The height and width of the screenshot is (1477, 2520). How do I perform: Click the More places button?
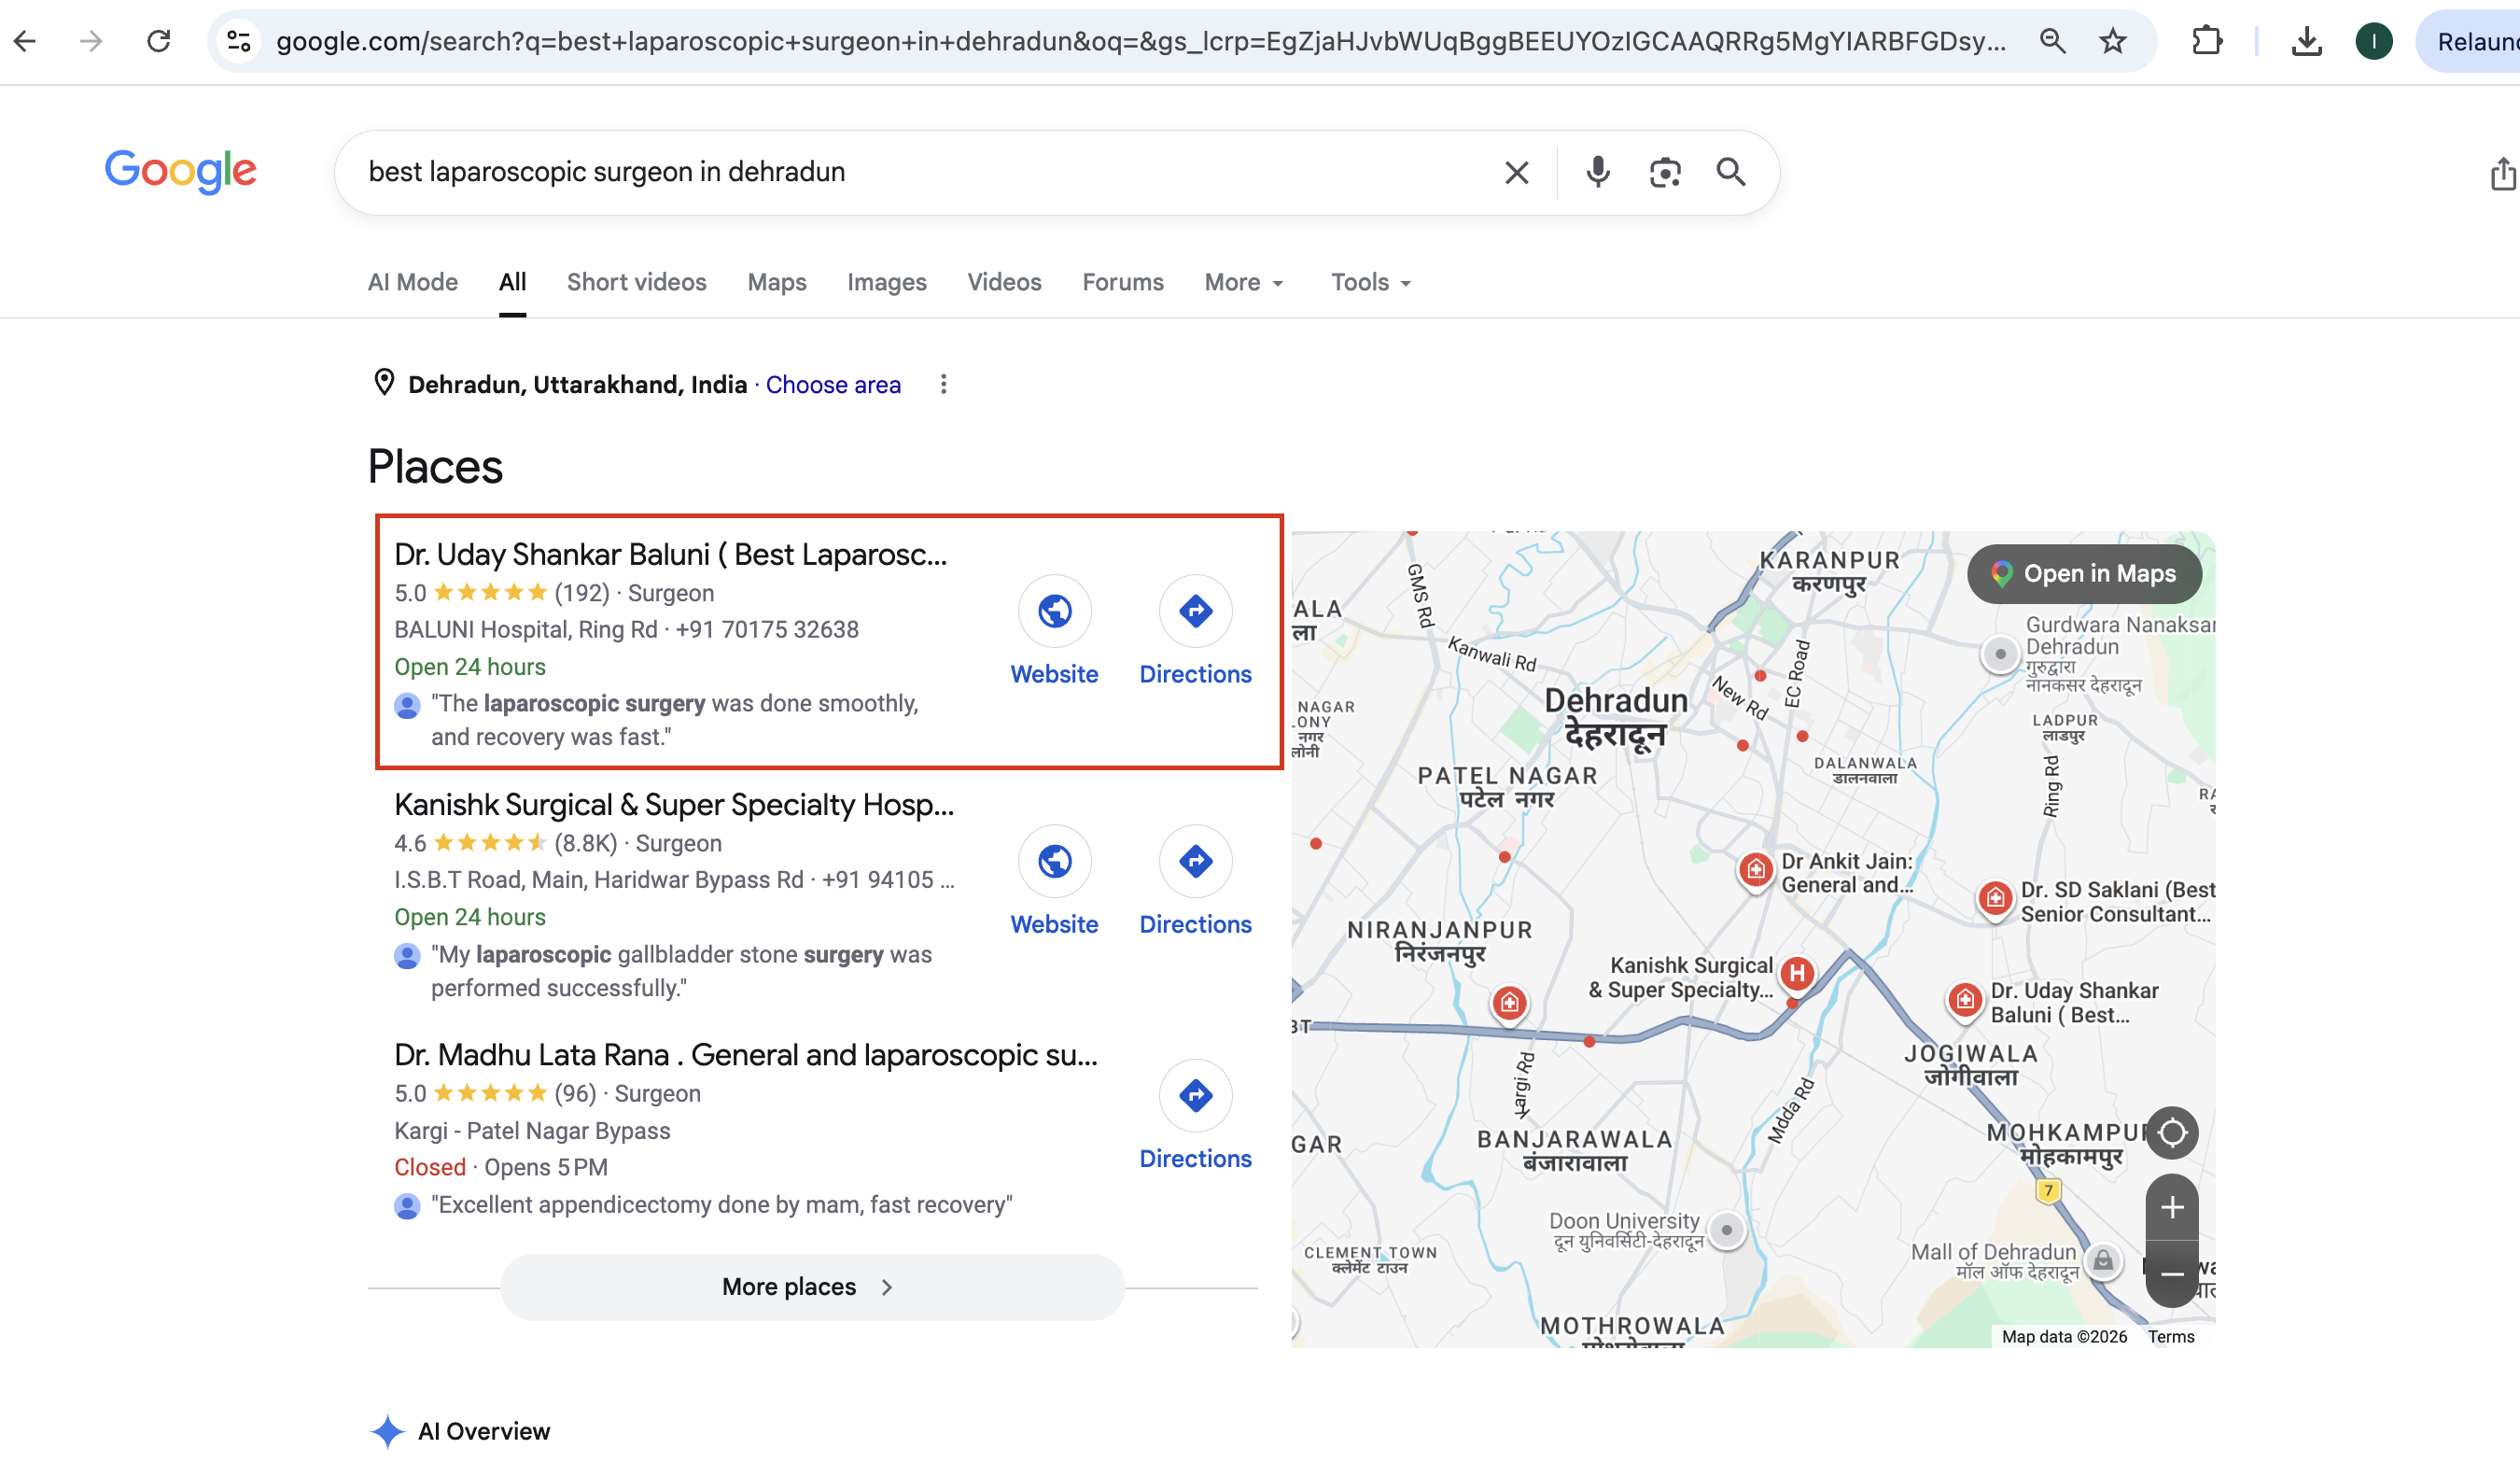point(812,1286)
